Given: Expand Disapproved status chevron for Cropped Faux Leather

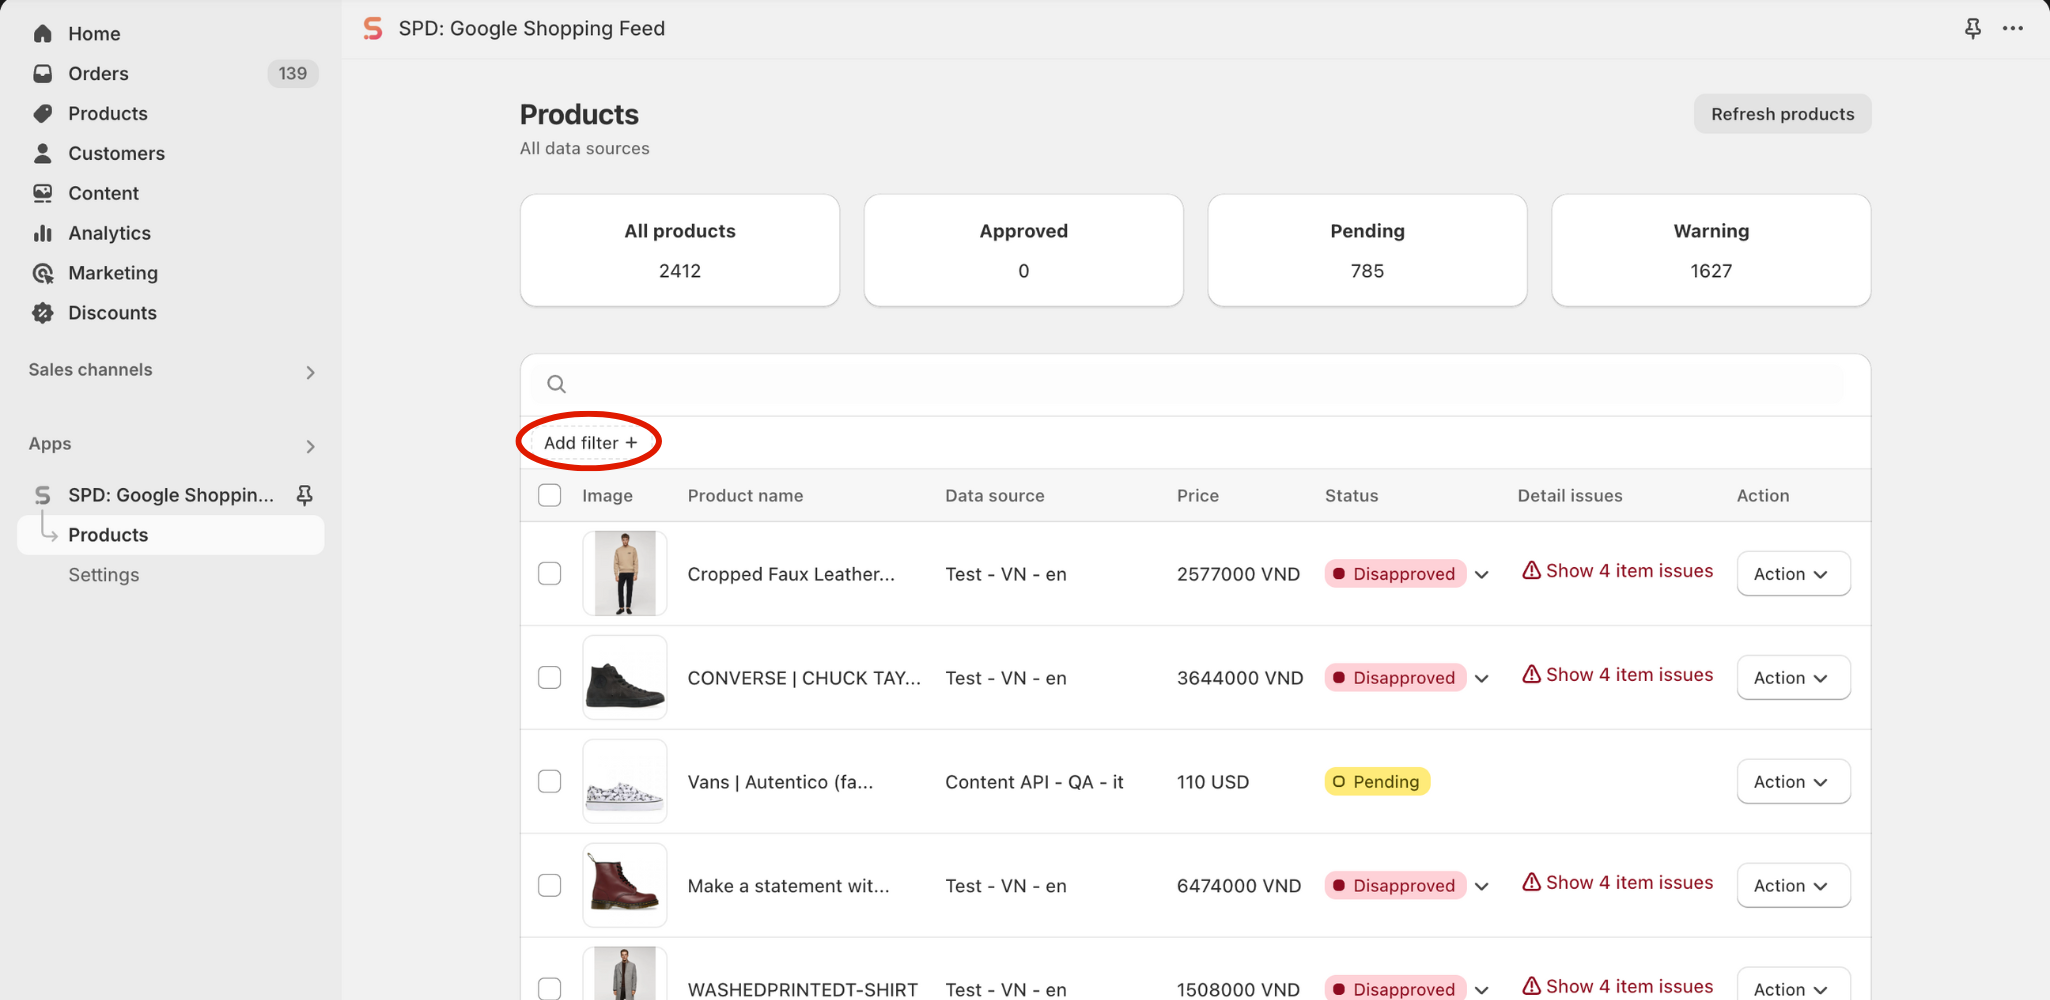Looking at the screenshot, I should pyautogui.click(x=1482, y=574).
